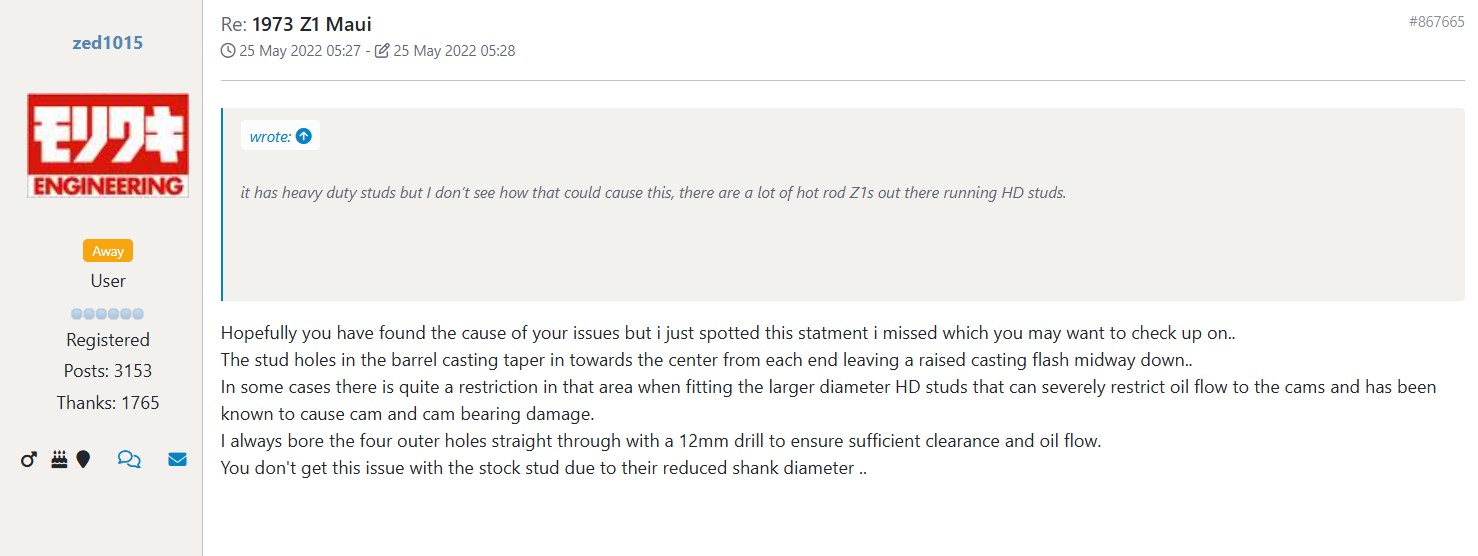The height and width of the screenshot is (556, 1478).
Task: Click the male gender icon
Action: point(29,460)
